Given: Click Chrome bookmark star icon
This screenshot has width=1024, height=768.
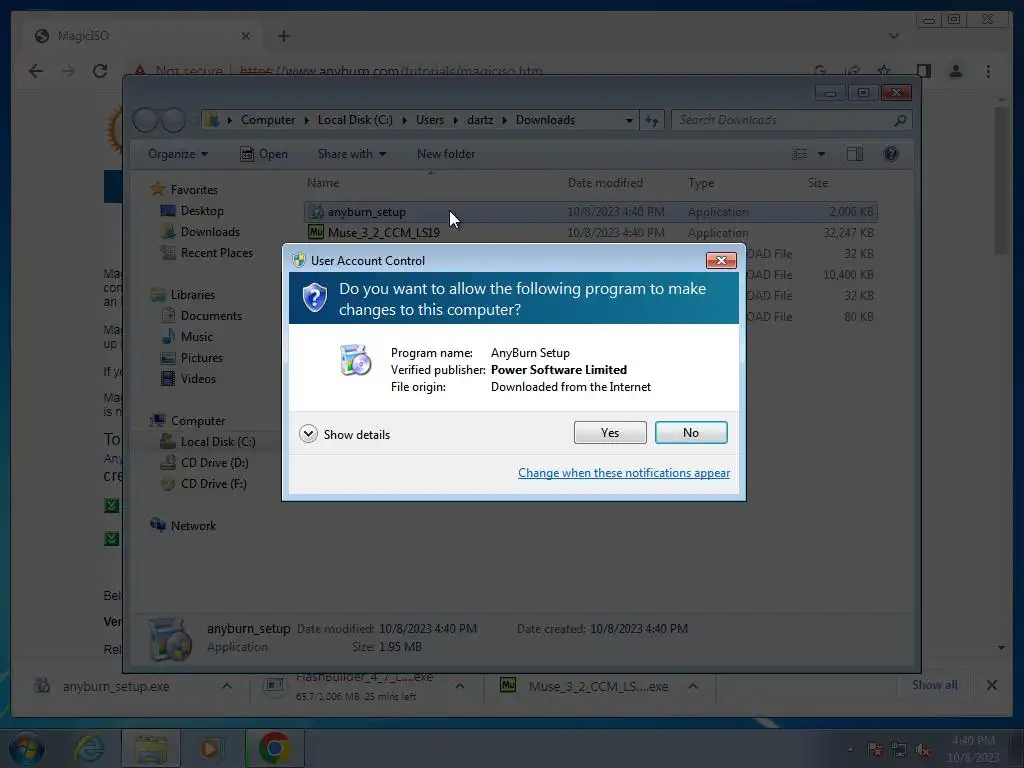Looking at the screenshot, I should [x=884, y=71].
